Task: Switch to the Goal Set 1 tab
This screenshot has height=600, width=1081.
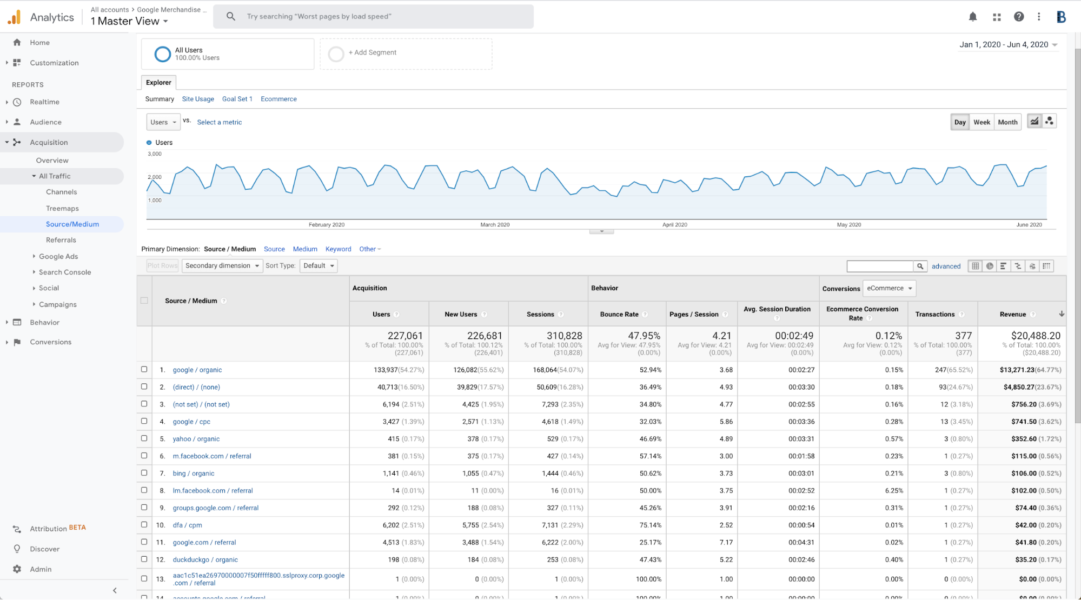Action: coord(237,99)
